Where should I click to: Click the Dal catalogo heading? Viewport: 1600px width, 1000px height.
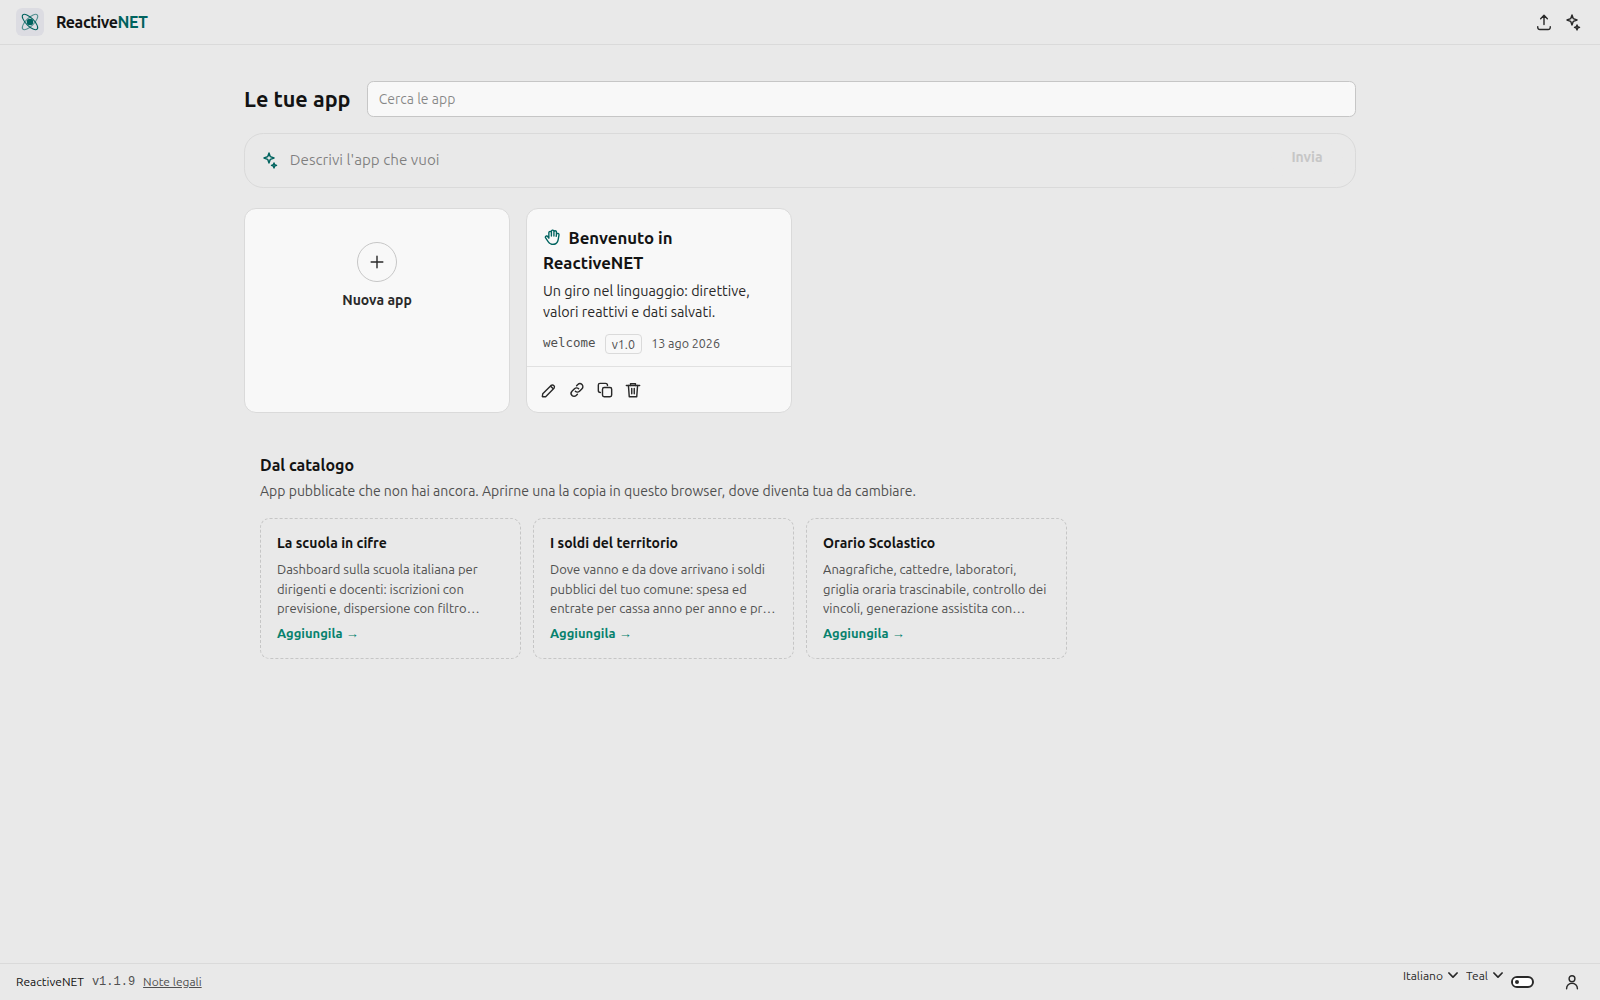[x=307, y=465]
